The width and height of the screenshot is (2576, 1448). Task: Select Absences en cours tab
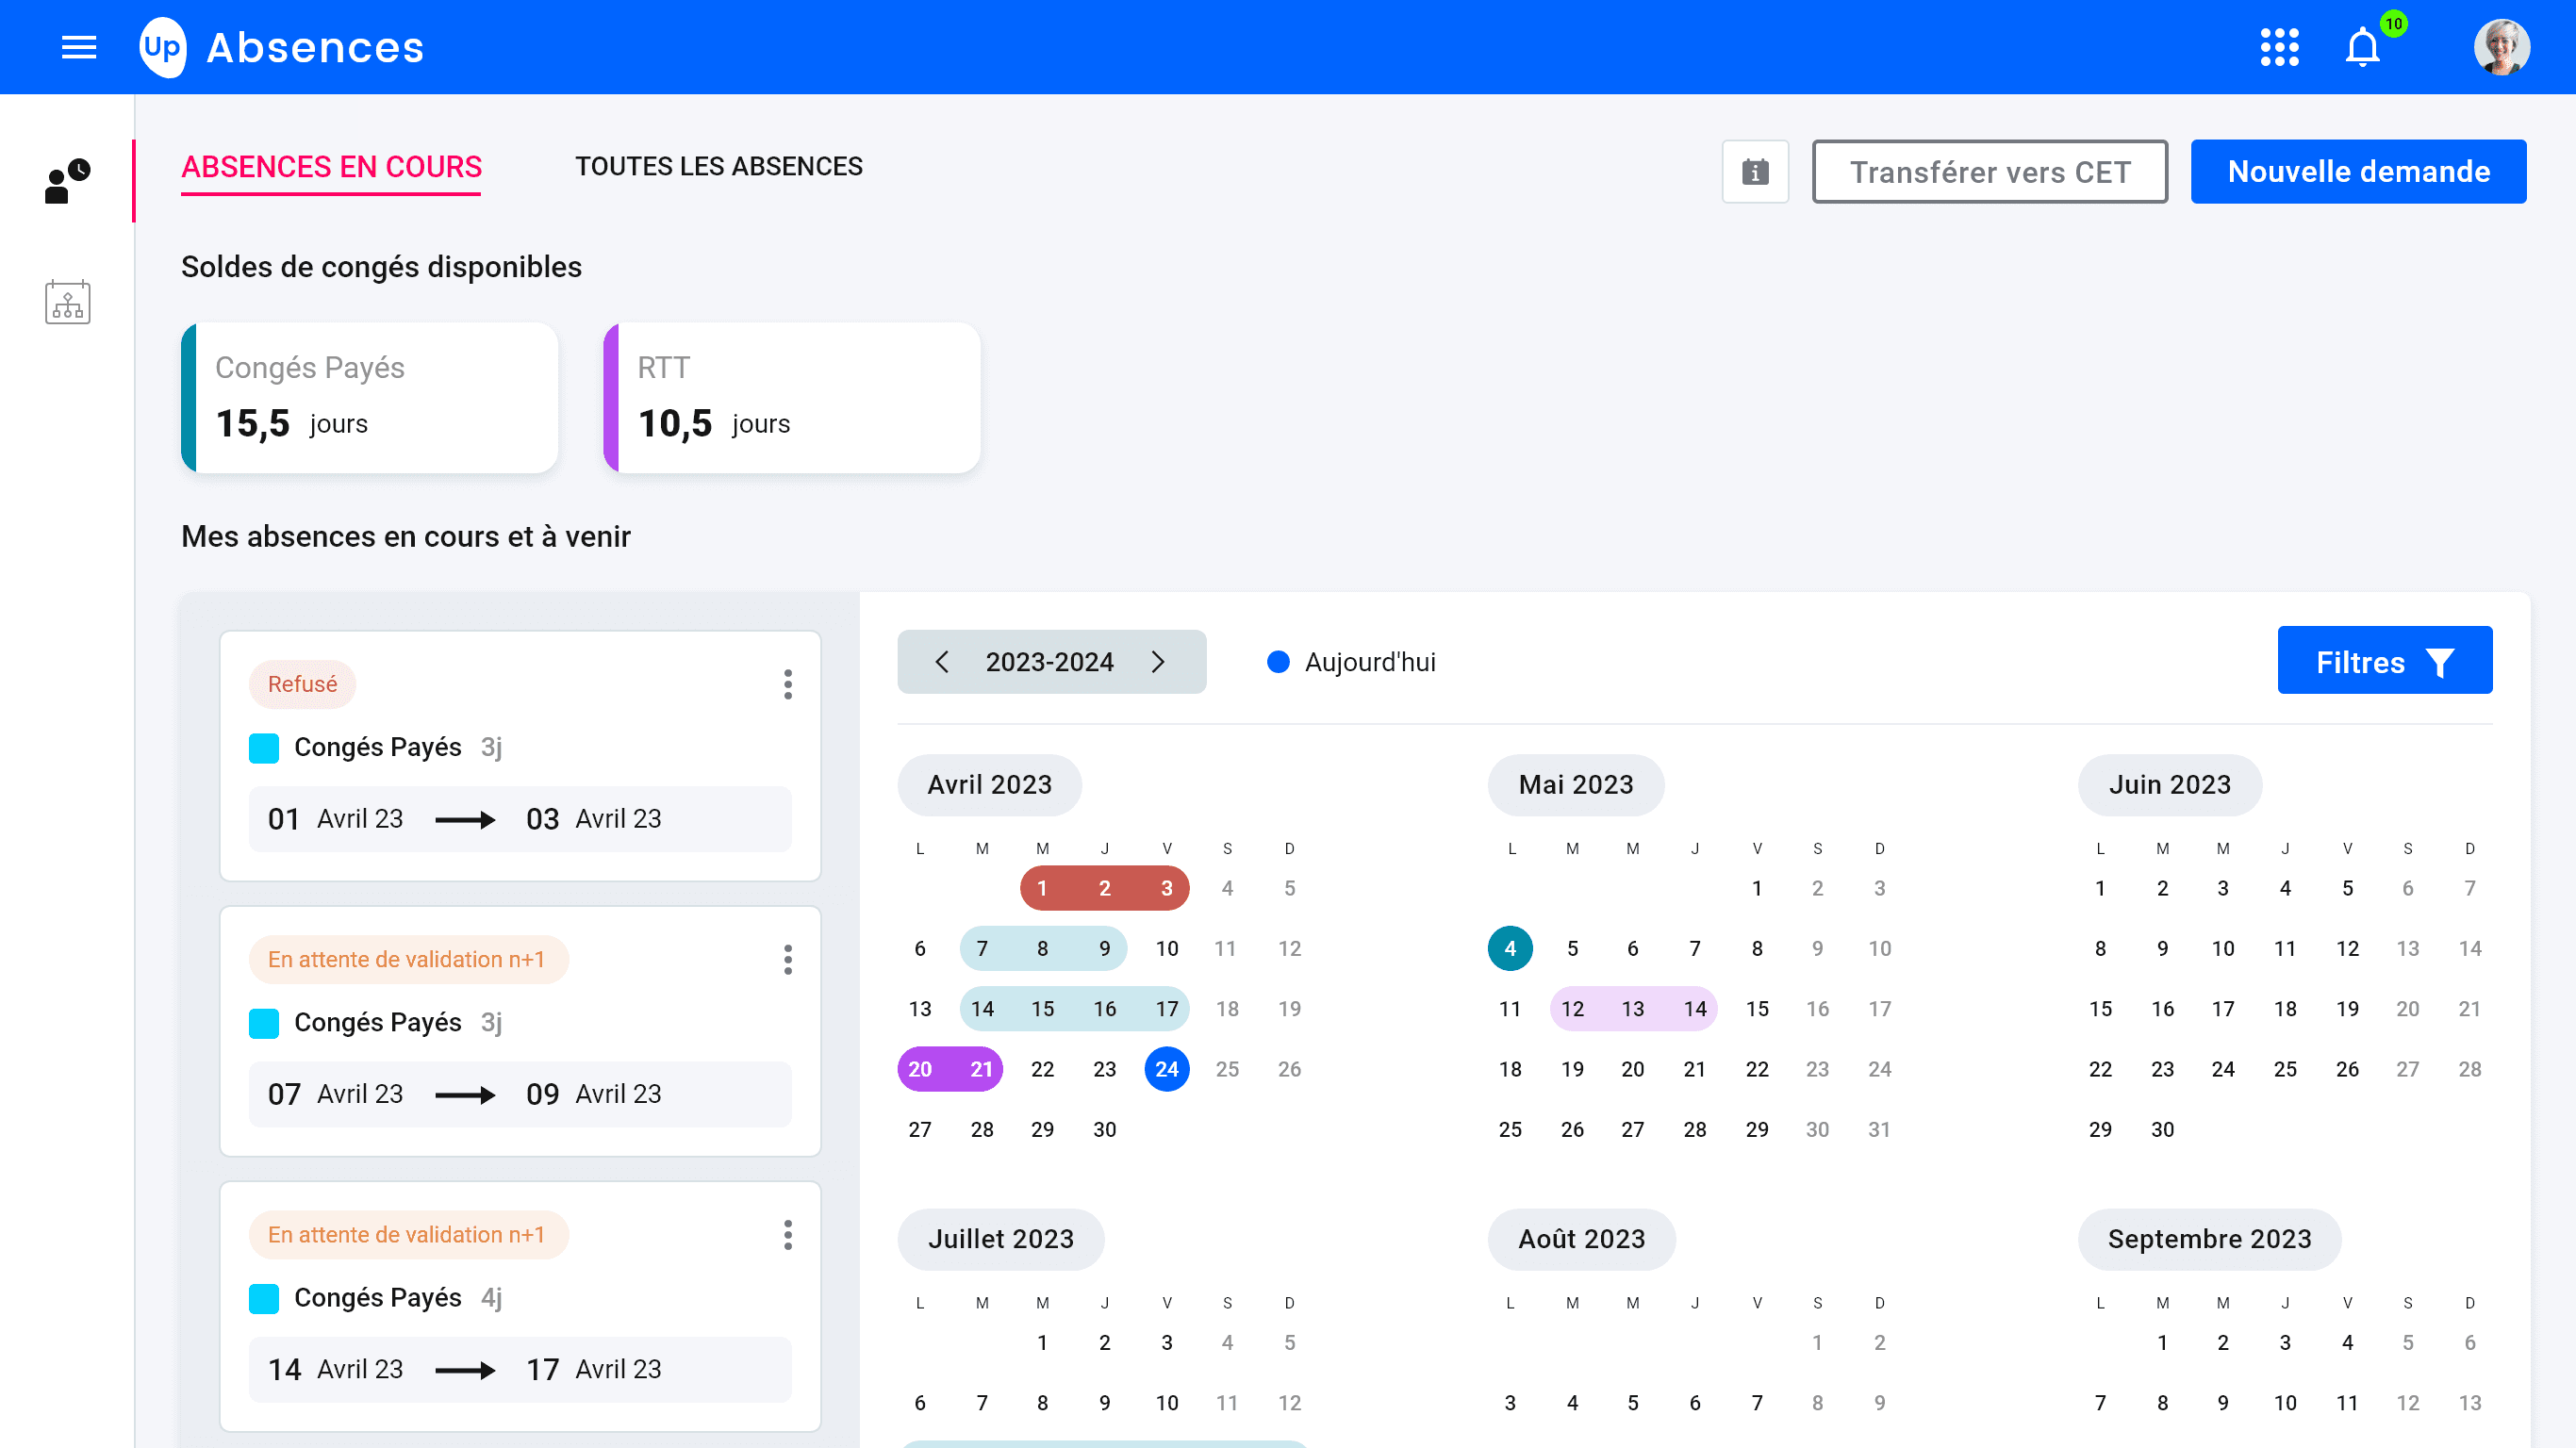tap(331, 166)
